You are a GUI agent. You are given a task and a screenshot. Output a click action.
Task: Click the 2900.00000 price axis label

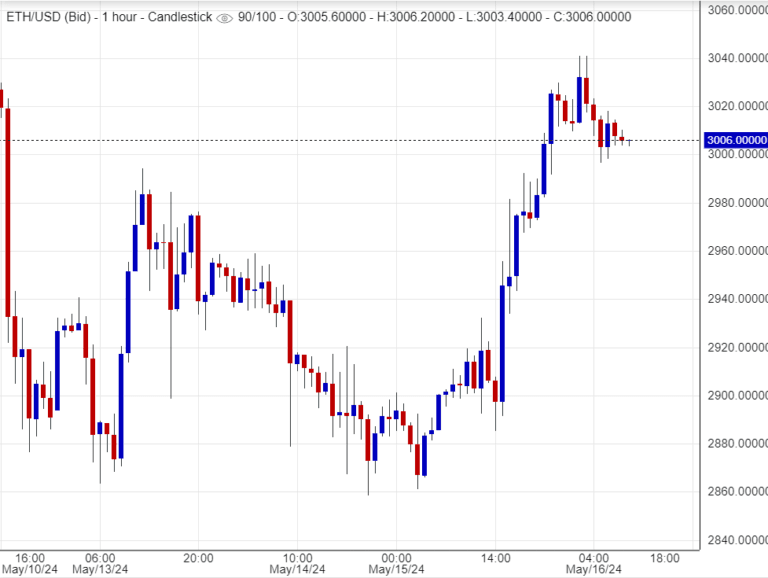[x=735, y=396]
